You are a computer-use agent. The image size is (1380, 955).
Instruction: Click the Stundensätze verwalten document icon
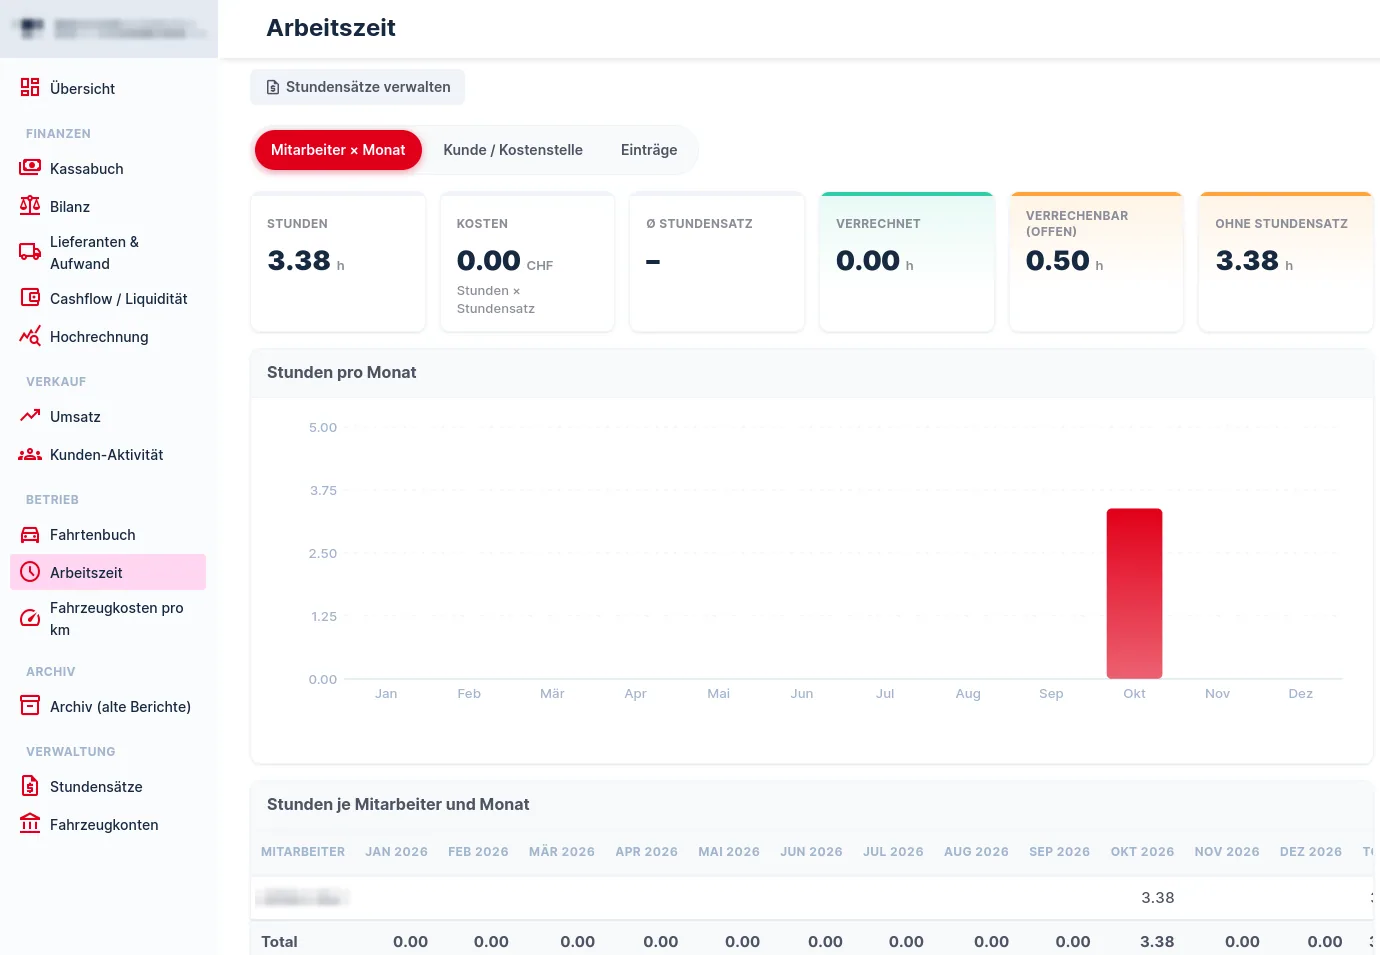tap(273, 88)
